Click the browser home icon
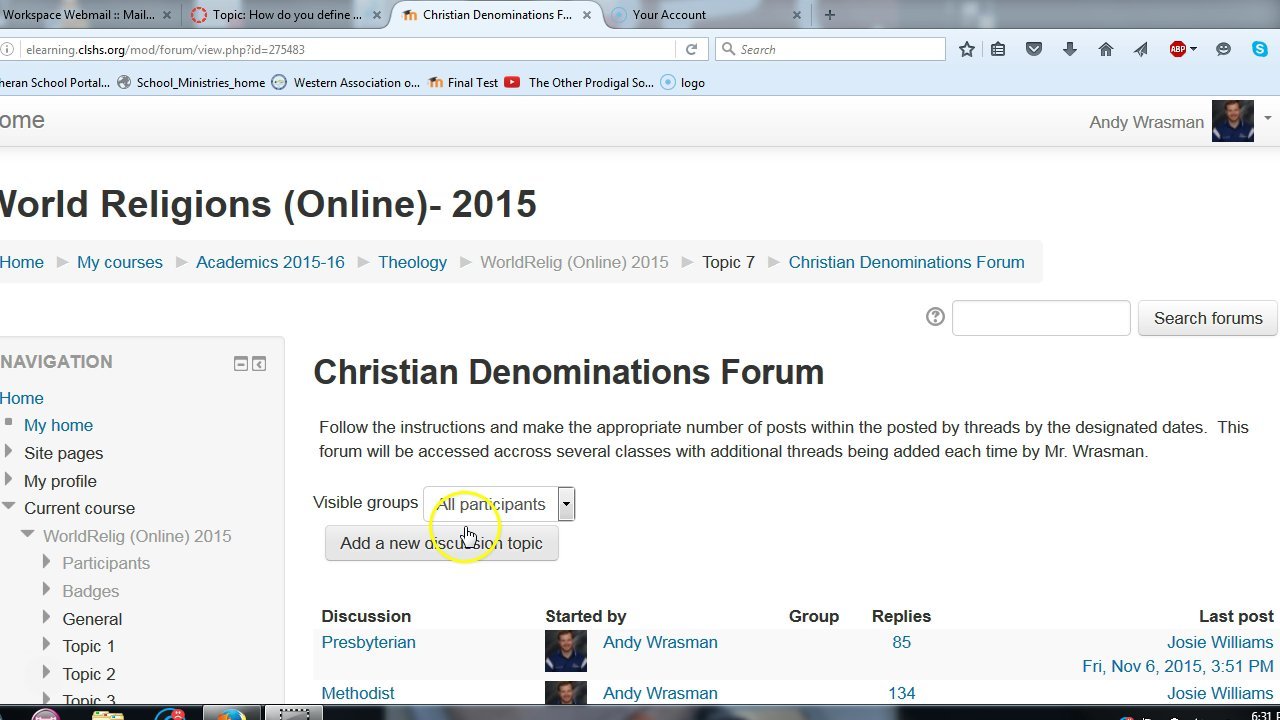The image size is (1280, 720). (x=1106, y=49)
